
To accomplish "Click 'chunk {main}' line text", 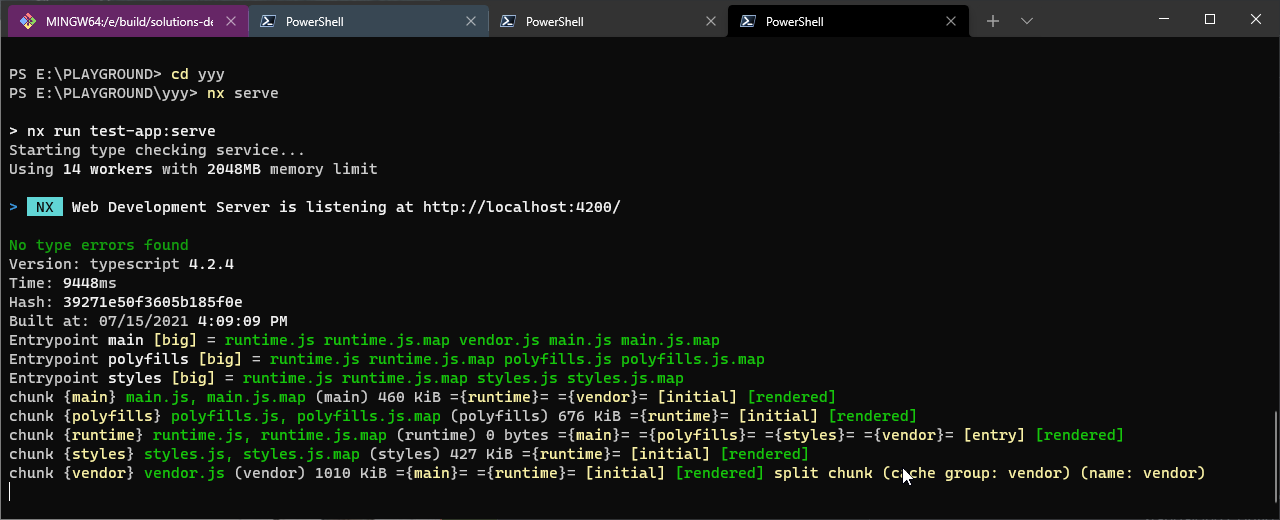I will 422,397.
